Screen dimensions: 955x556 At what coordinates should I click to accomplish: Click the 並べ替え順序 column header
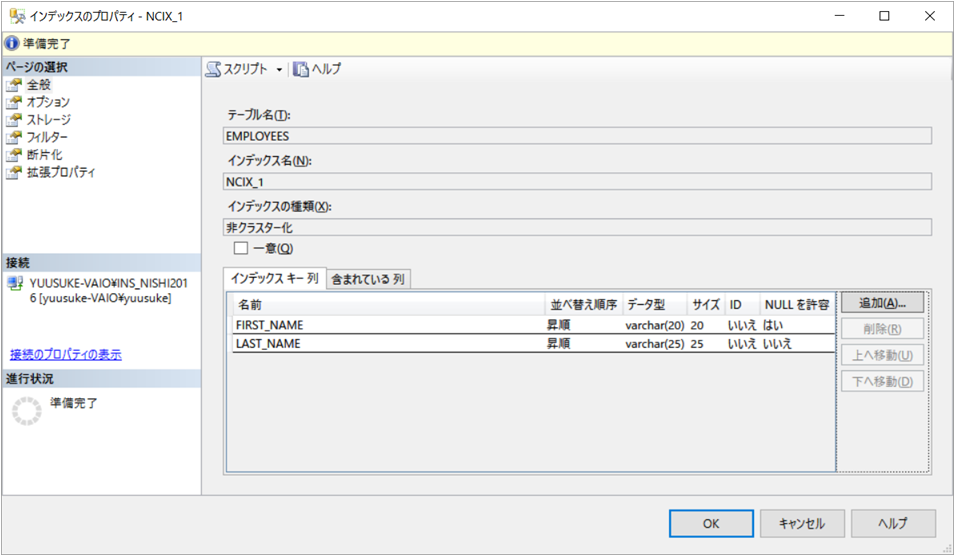[584, 304]
